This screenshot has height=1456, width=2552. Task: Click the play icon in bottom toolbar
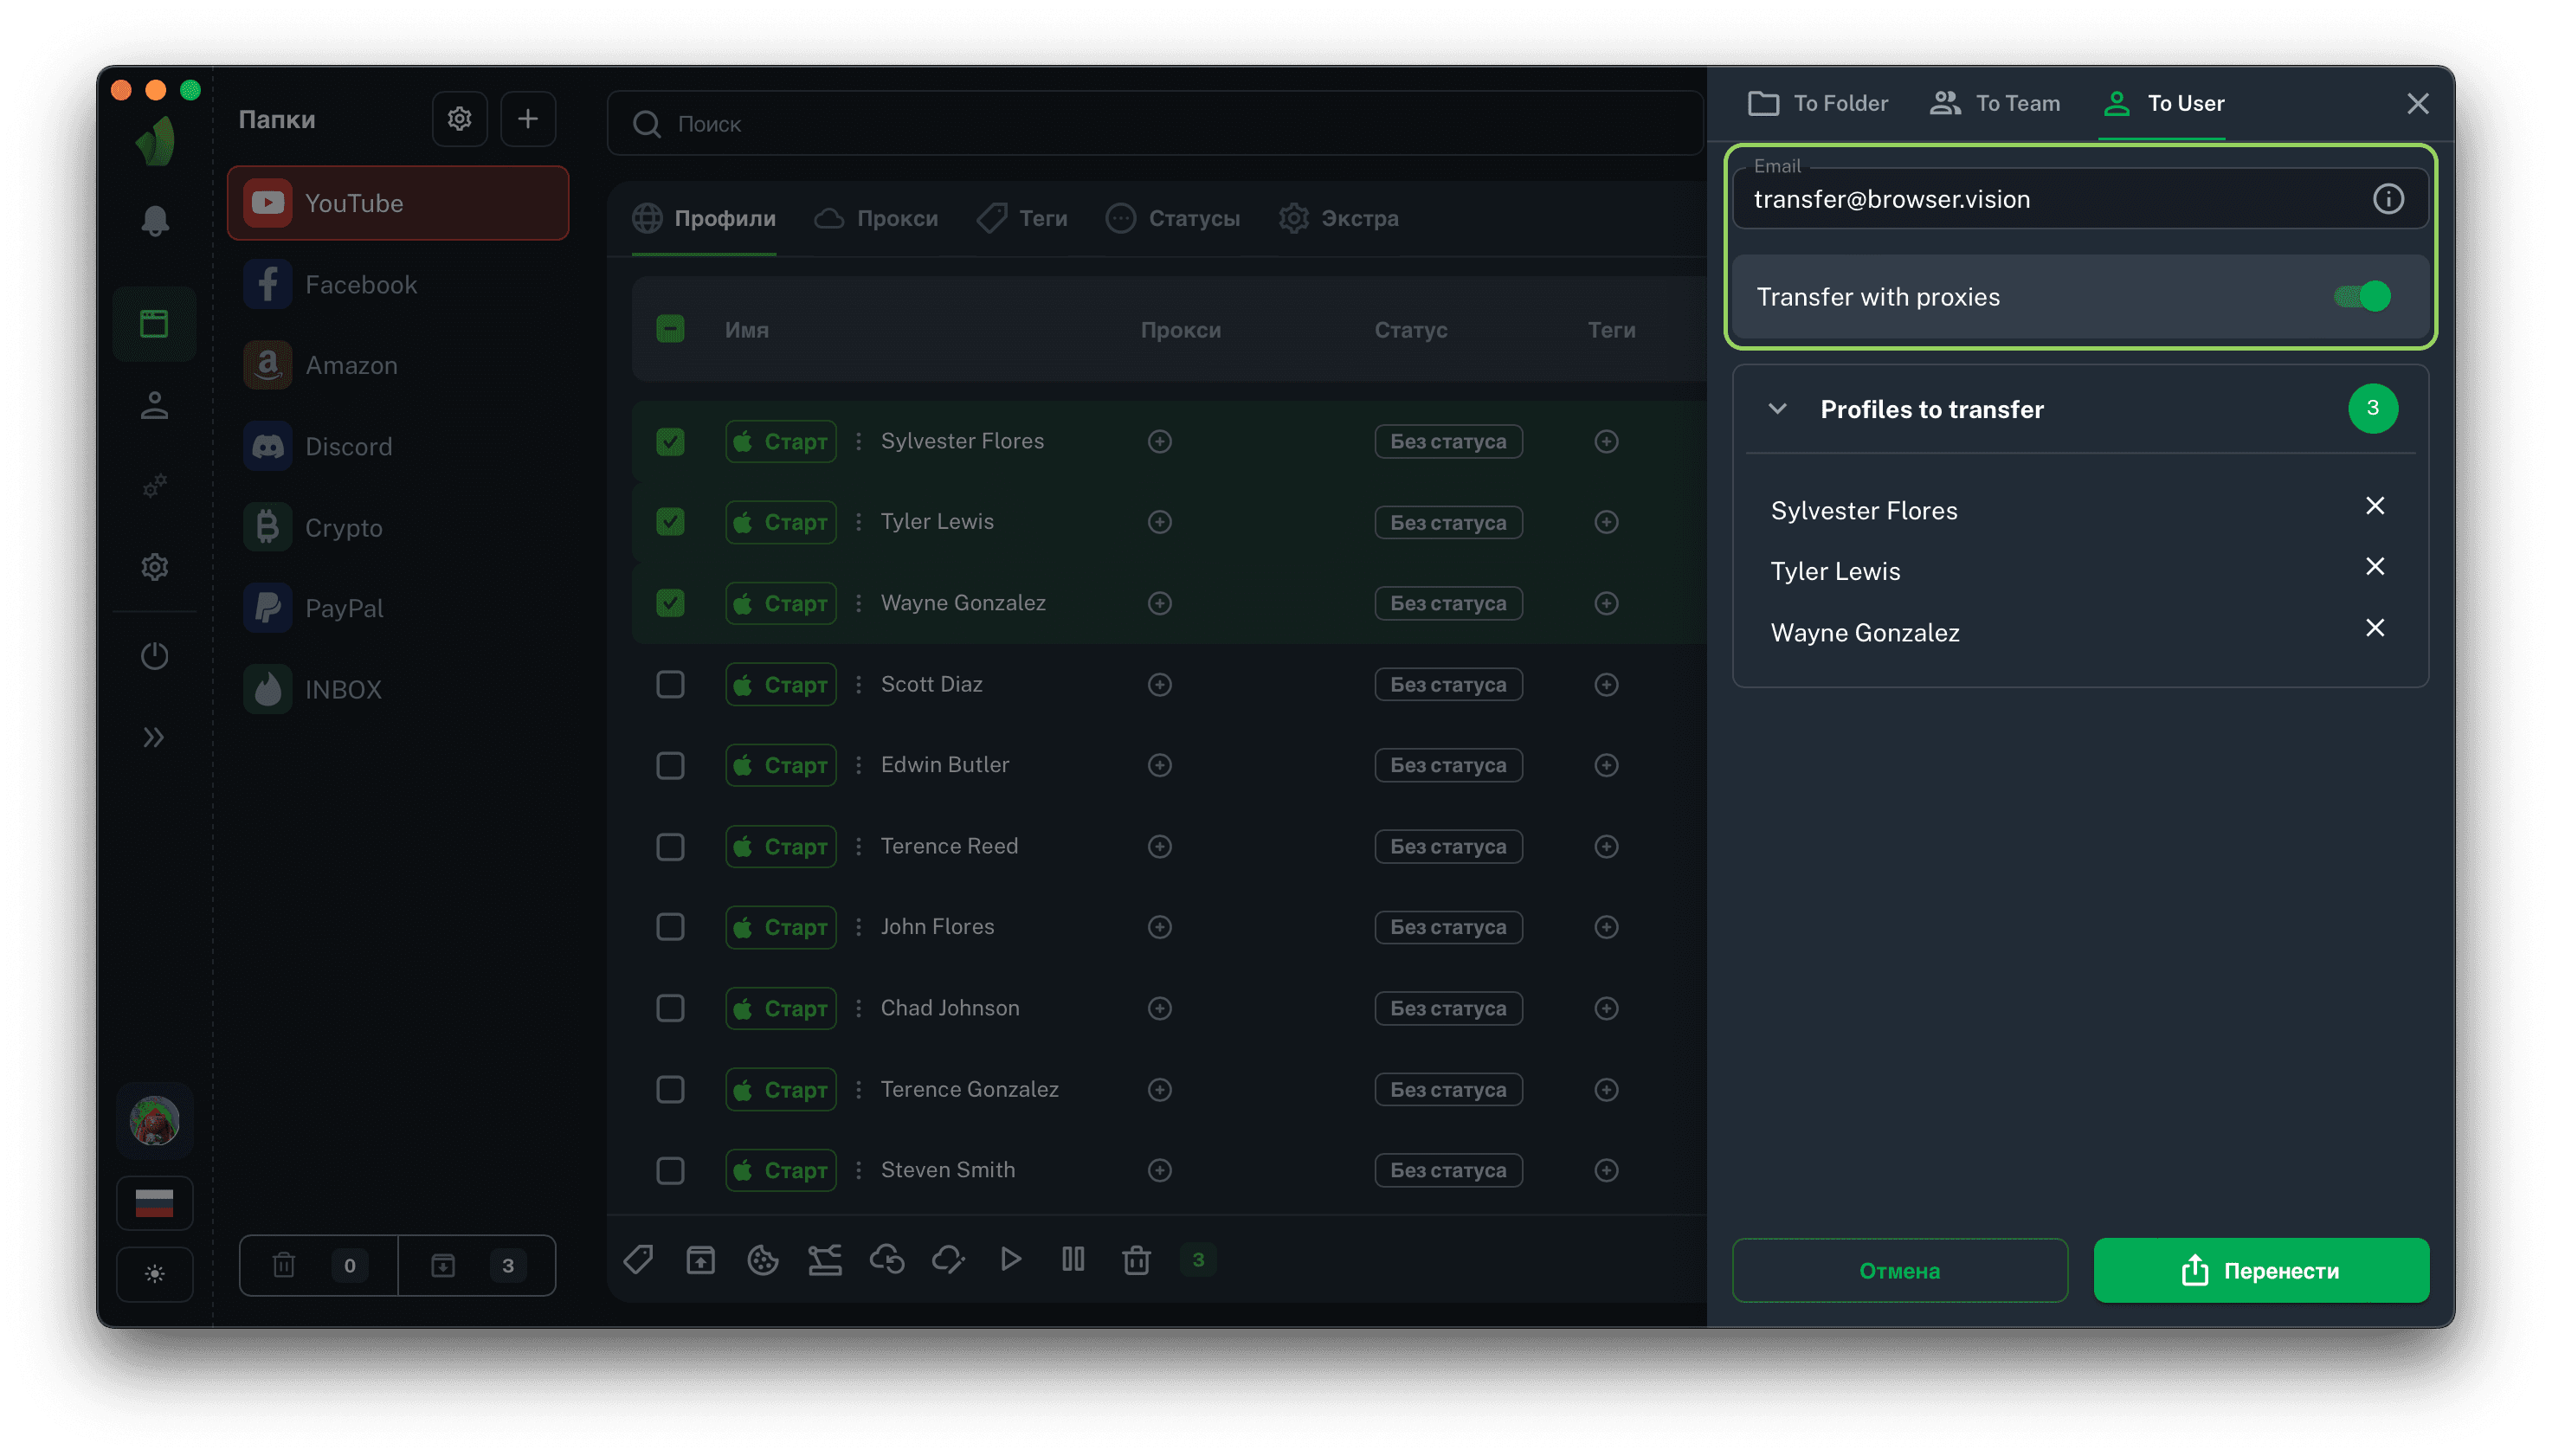[1011, 1259]
